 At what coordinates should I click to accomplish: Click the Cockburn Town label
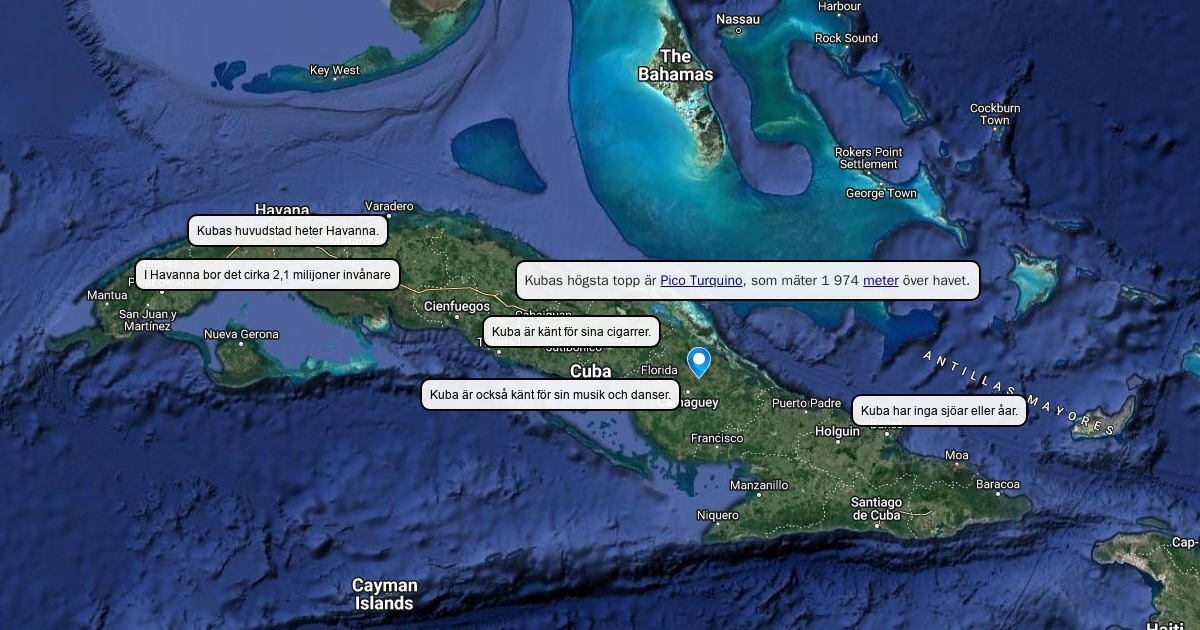coord(995,114)
